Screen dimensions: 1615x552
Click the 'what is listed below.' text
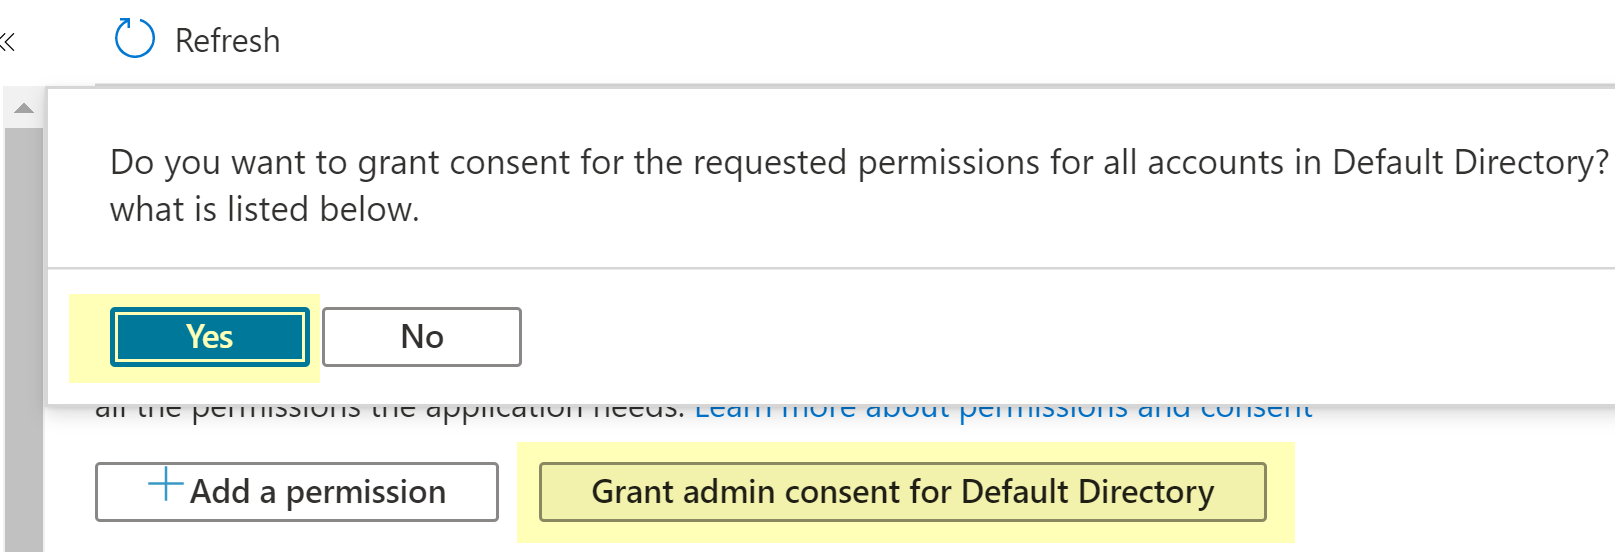tap(264, 210)
